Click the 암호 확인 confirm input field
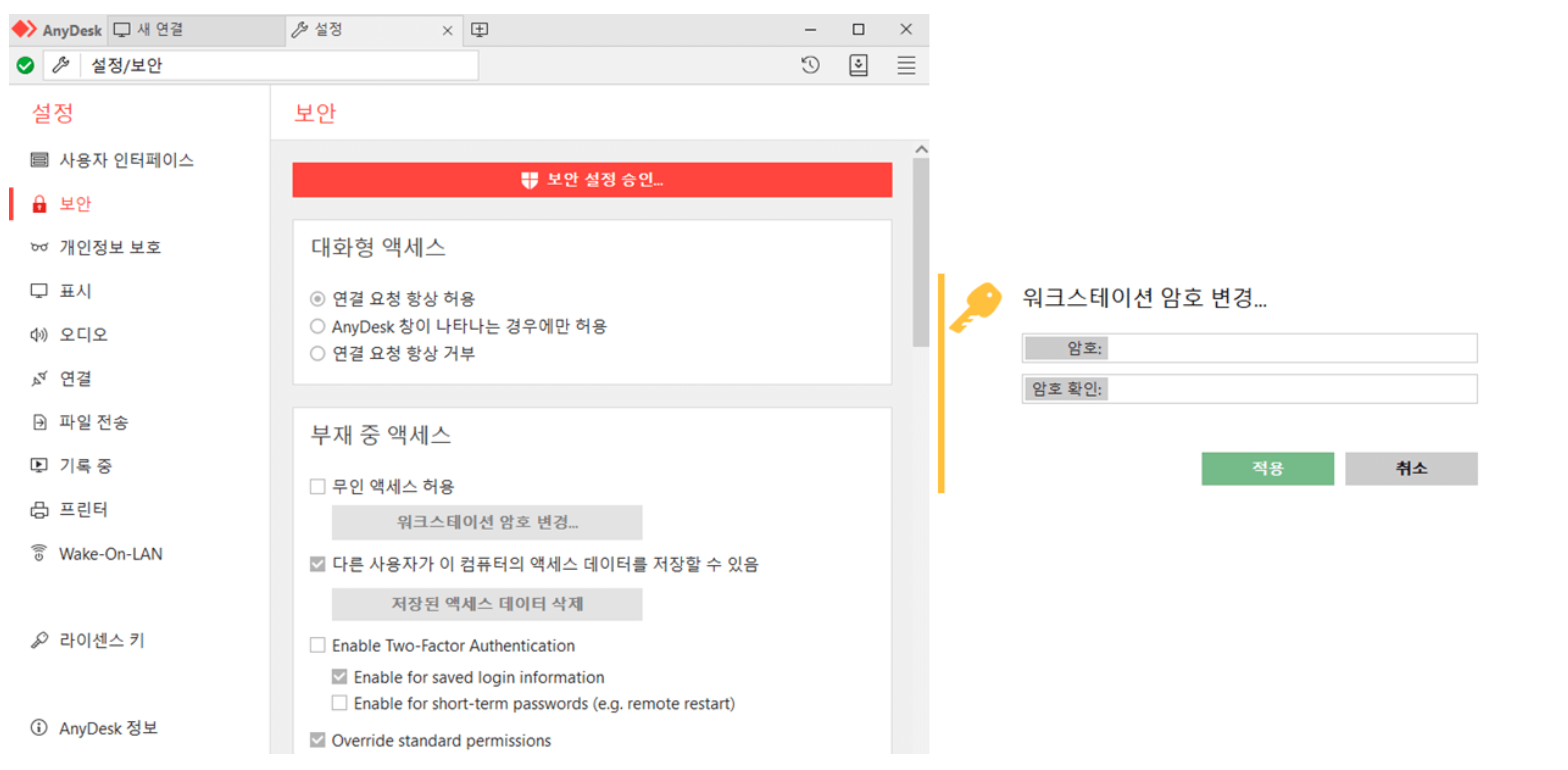The image size is (1568, 770). tap(1250, 389)
